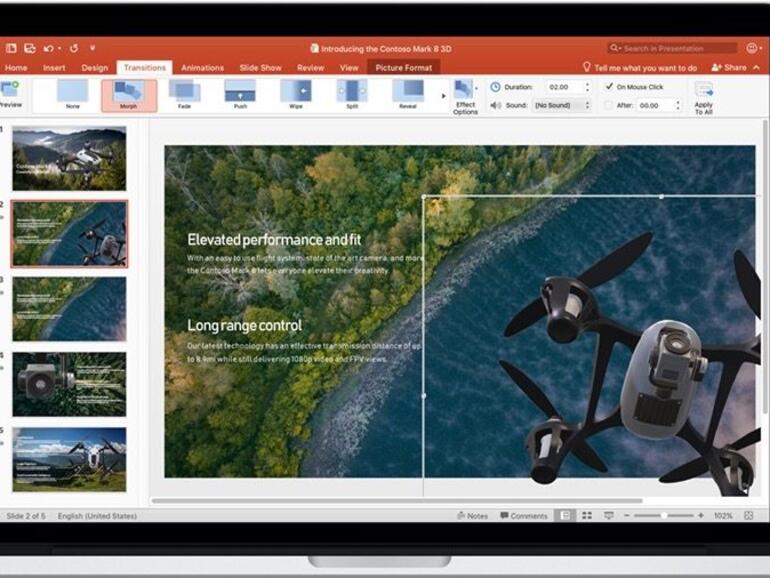This screenshot has height=578, width=770.
Task: Select the Reveal transition
Action: (408, 94)
